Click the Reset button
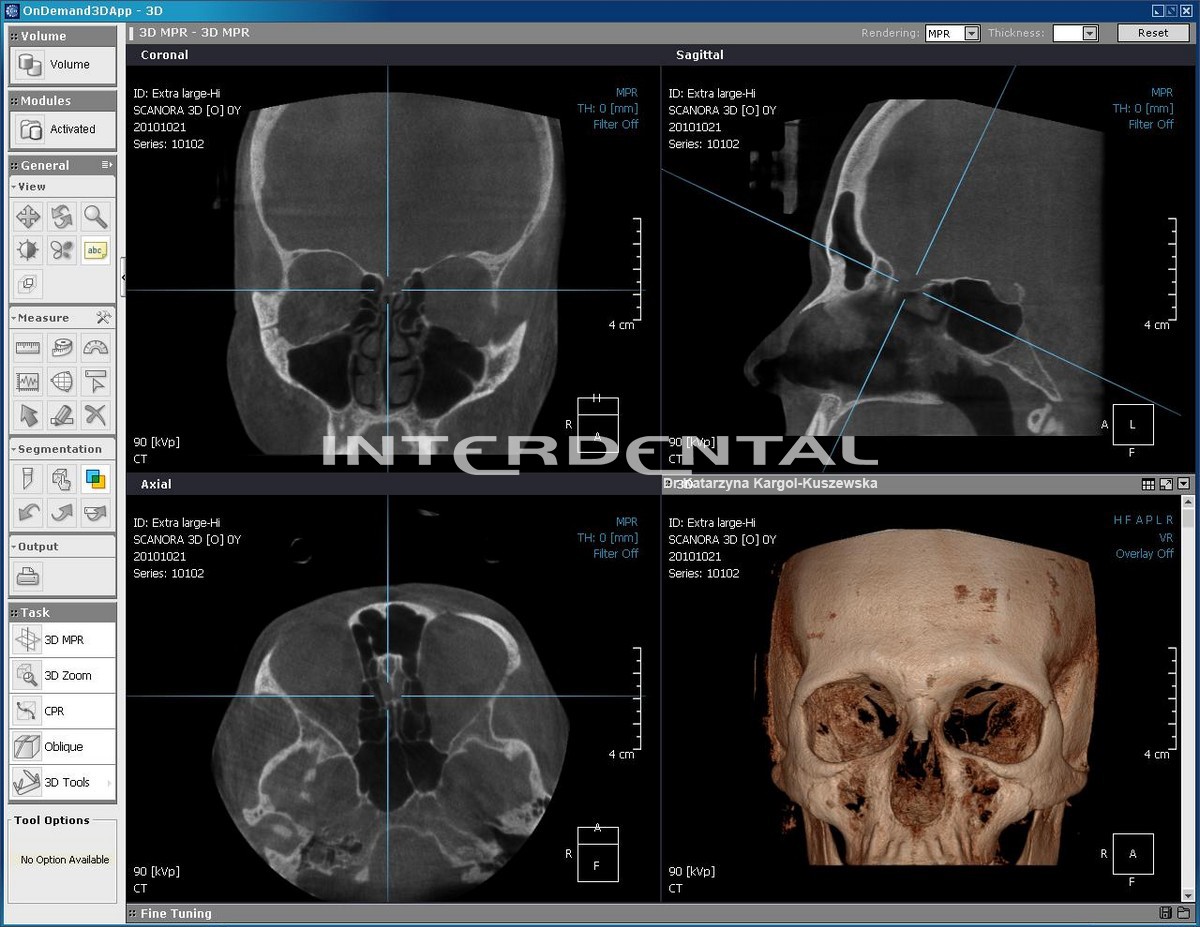This screenshot has height=927, width=1200. pyautogui.click(x=1152, y=33)
